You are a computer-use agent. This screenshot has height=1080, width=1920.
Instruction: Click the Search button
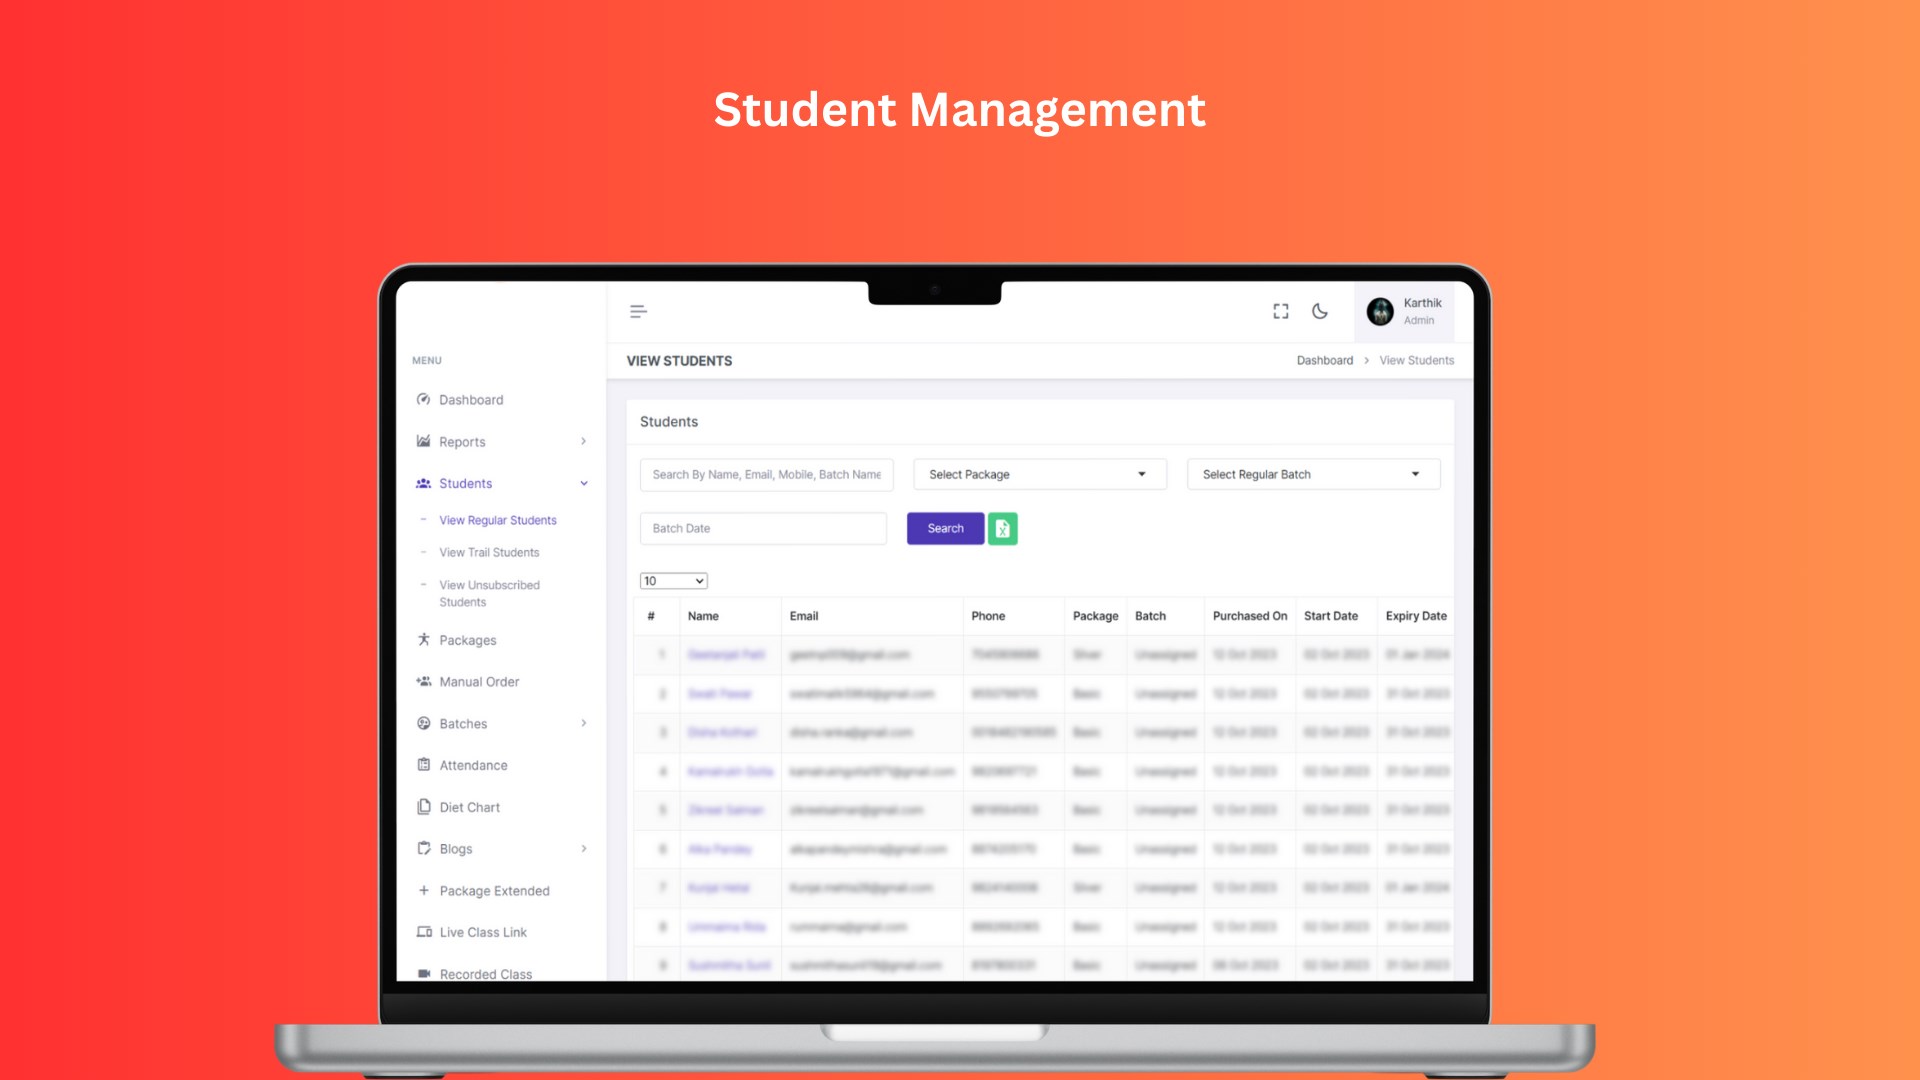944,527
